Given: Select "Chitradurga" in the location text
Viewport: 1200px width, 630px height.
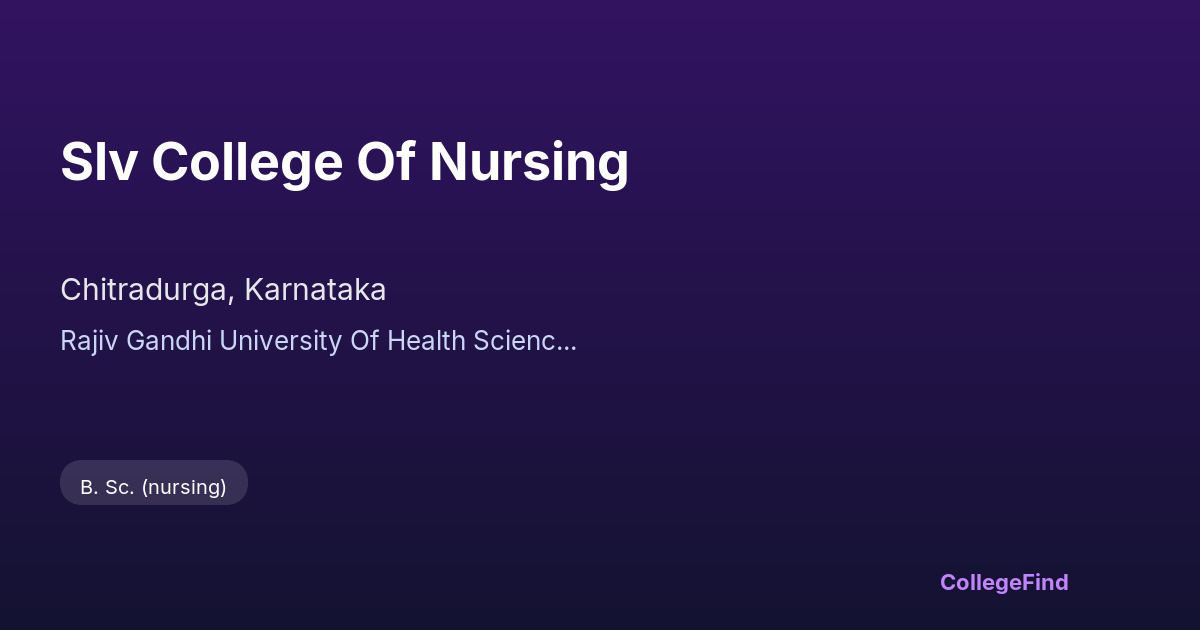Looking at the screenshot, I should [x=147, y=290].
